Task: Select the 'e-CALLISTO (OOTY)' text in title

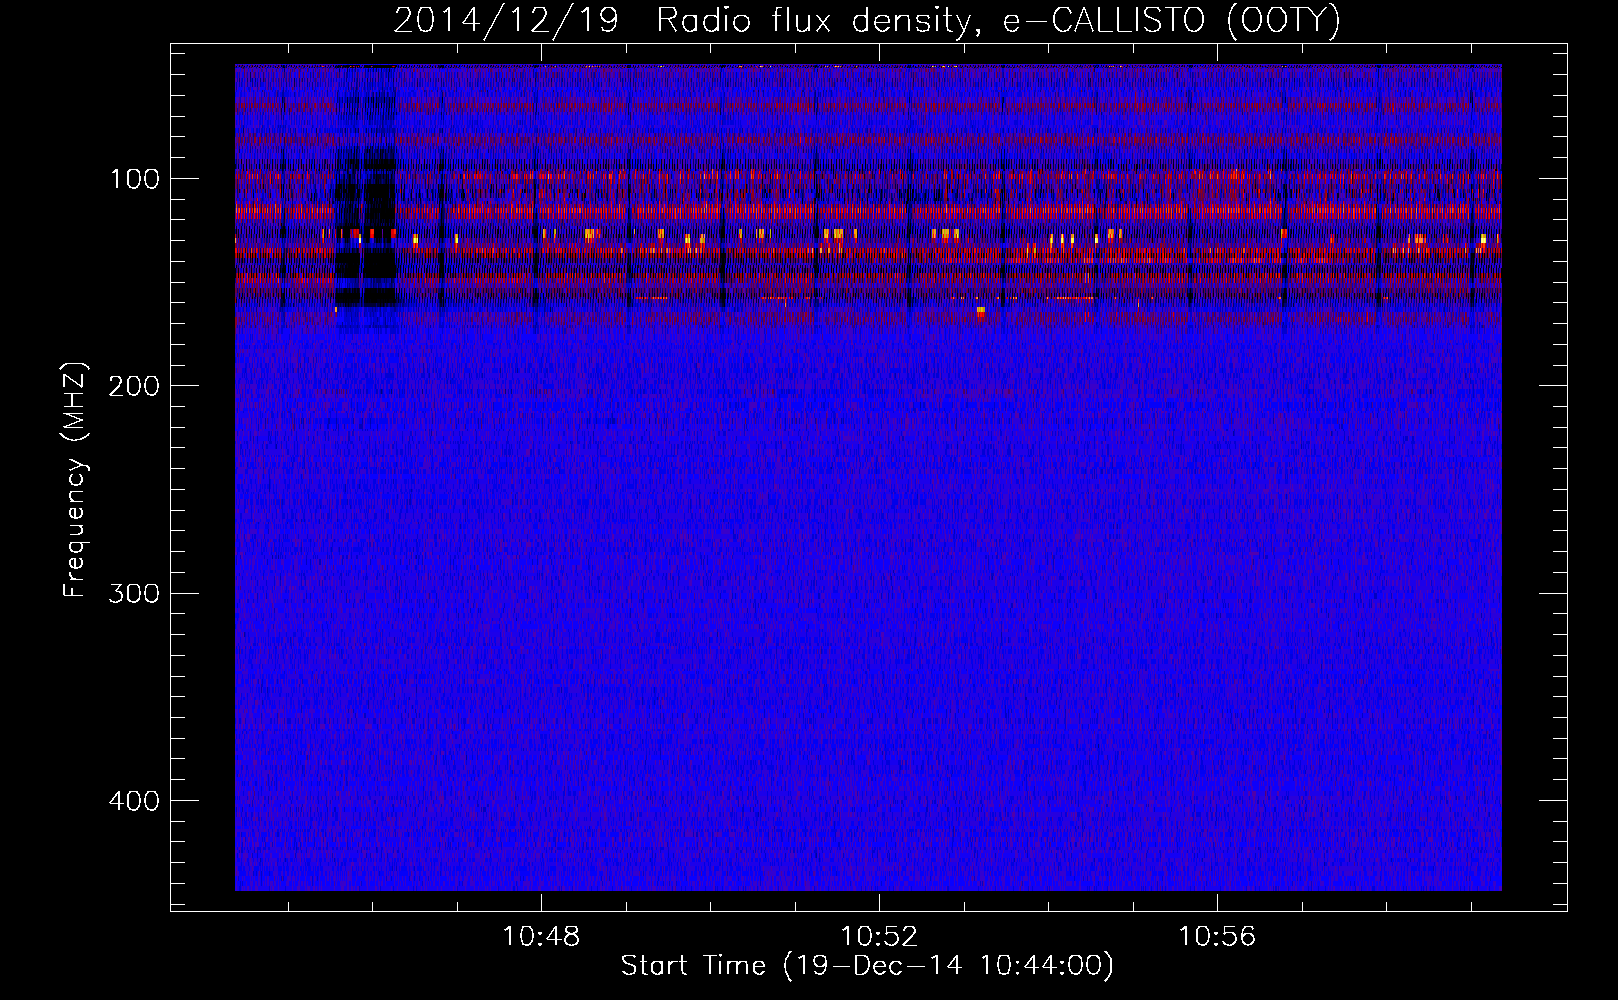Action: click(1171, 21)
